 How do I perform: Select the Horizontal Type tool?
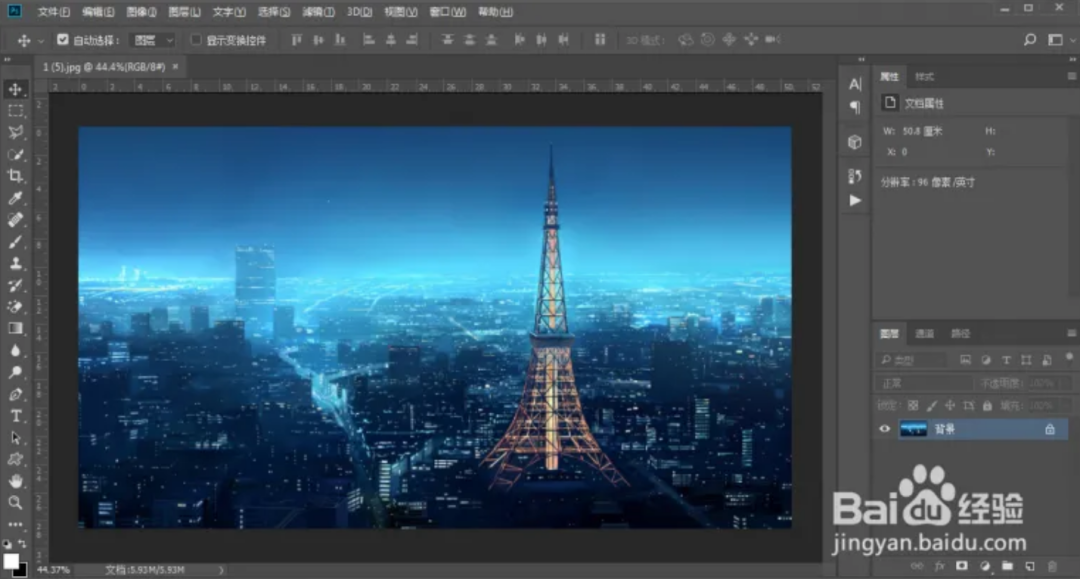tap(16, 415)
